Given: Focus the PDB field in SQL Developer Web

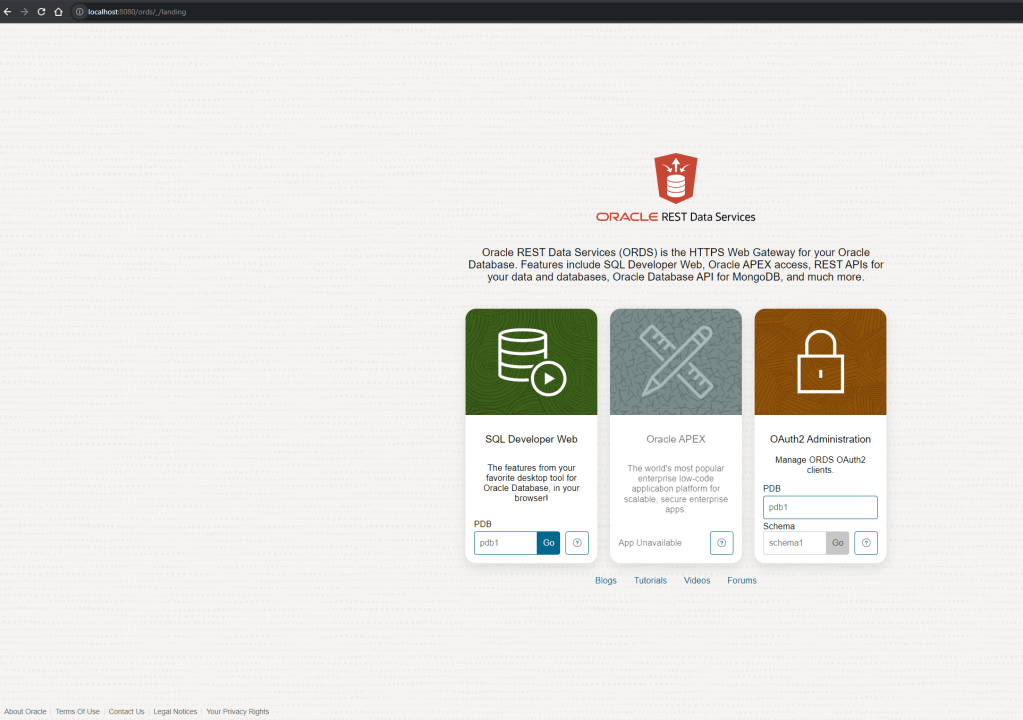Looking at the screenshot, I should 505,543.
